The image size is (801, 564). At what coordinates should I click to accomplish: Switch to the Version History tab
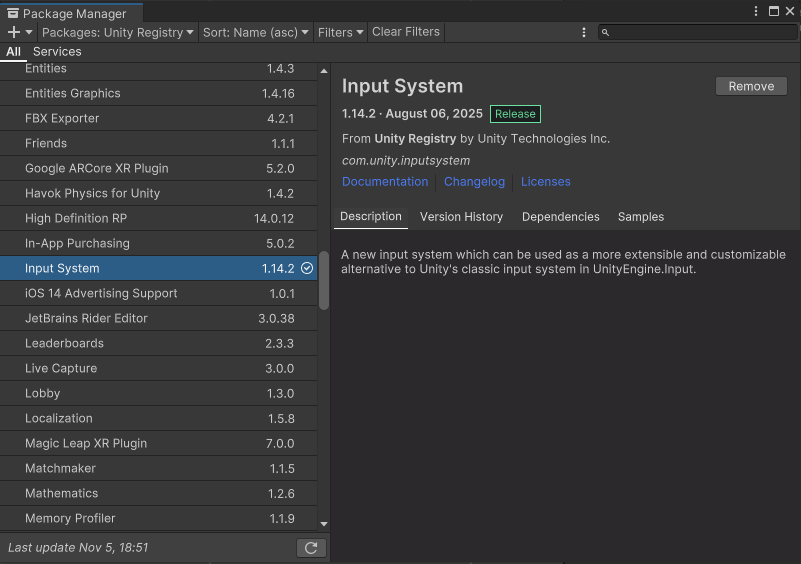point(461,217)
